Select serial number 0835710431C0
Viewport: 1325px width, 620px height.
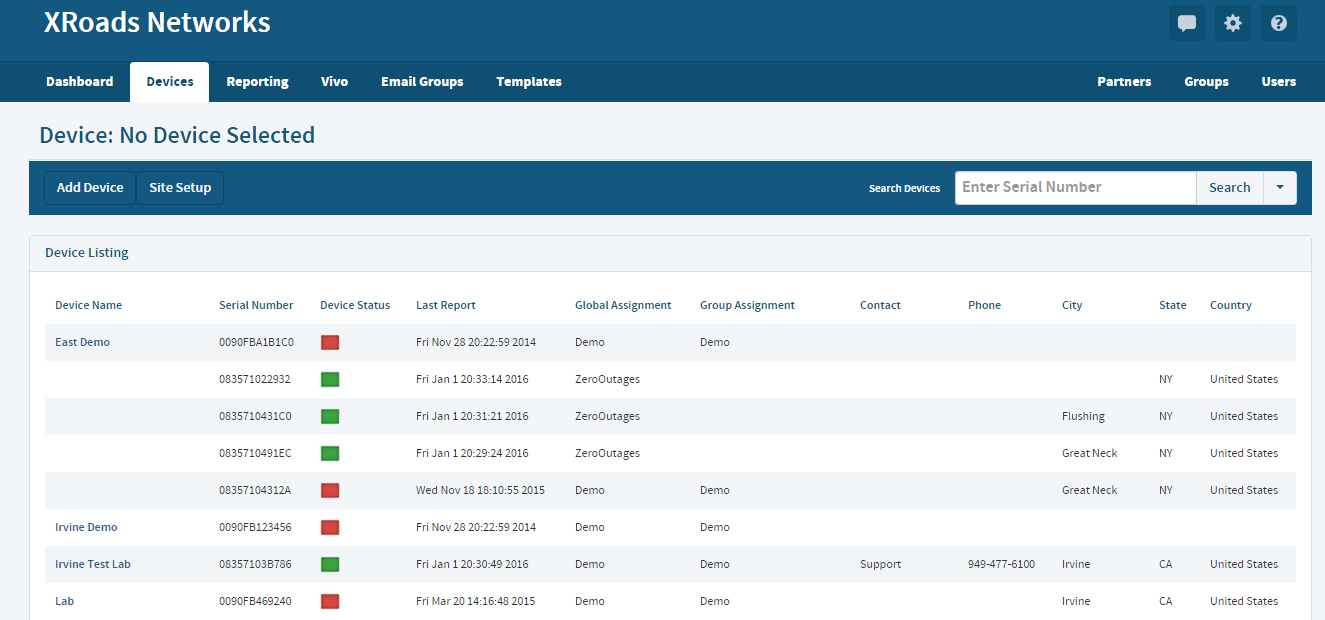tap(255, 416)
